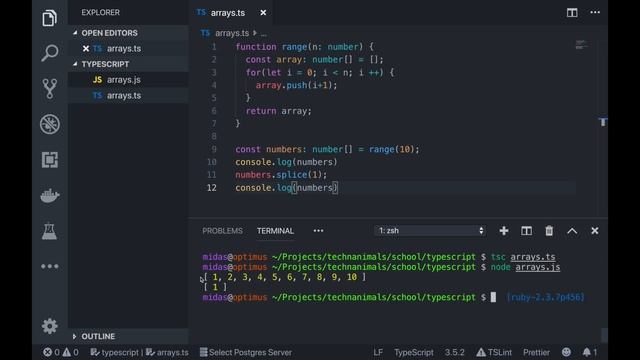Click the Prettier status item

536,352
